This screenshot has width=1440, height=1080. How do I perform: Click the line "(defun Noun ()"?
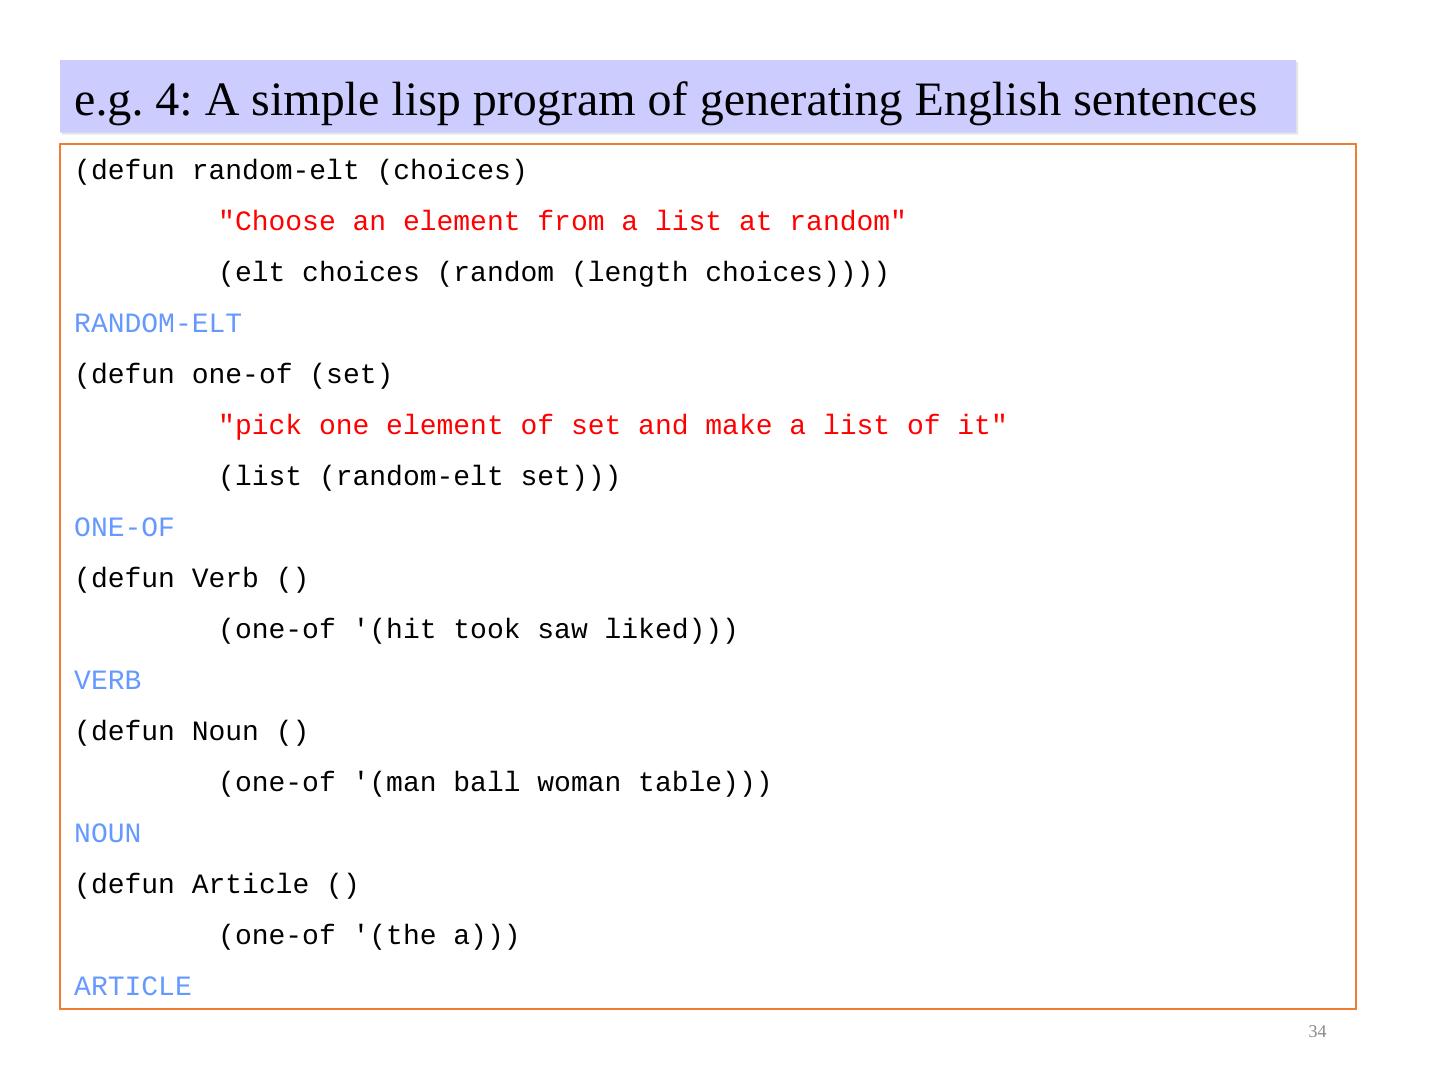[x=192, y=733]
